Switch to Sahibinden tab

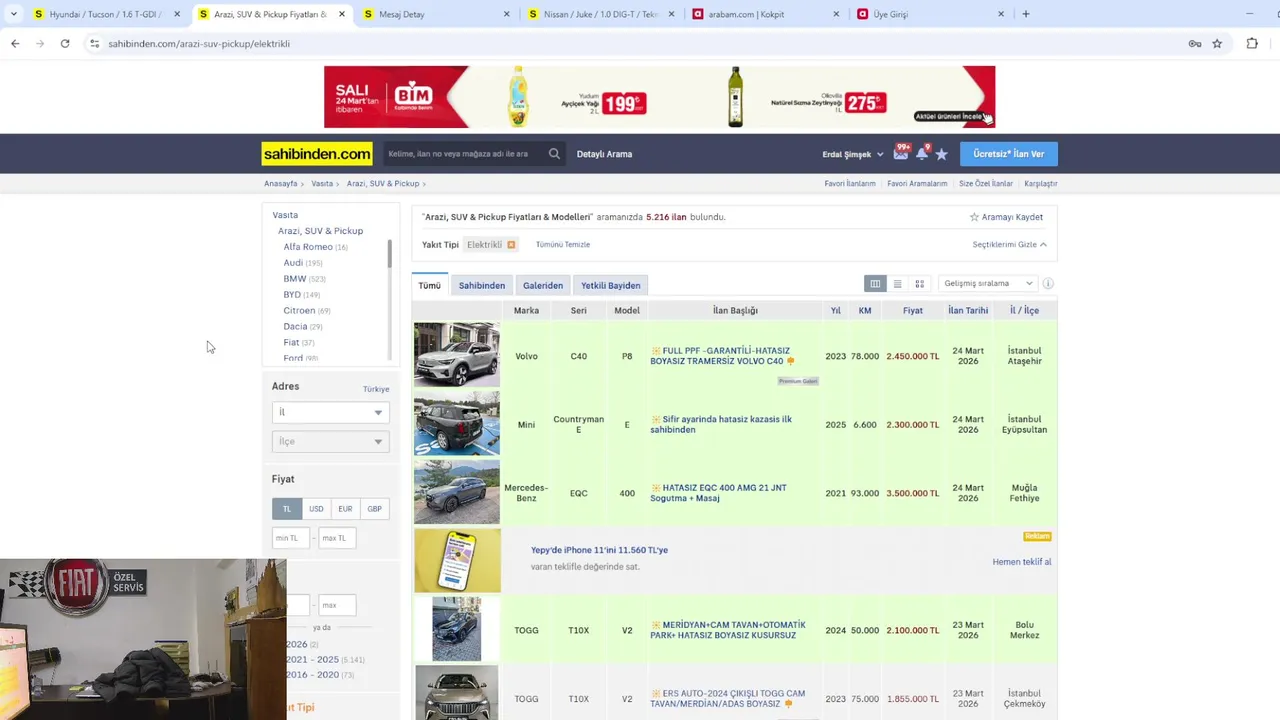coord(482,285)
